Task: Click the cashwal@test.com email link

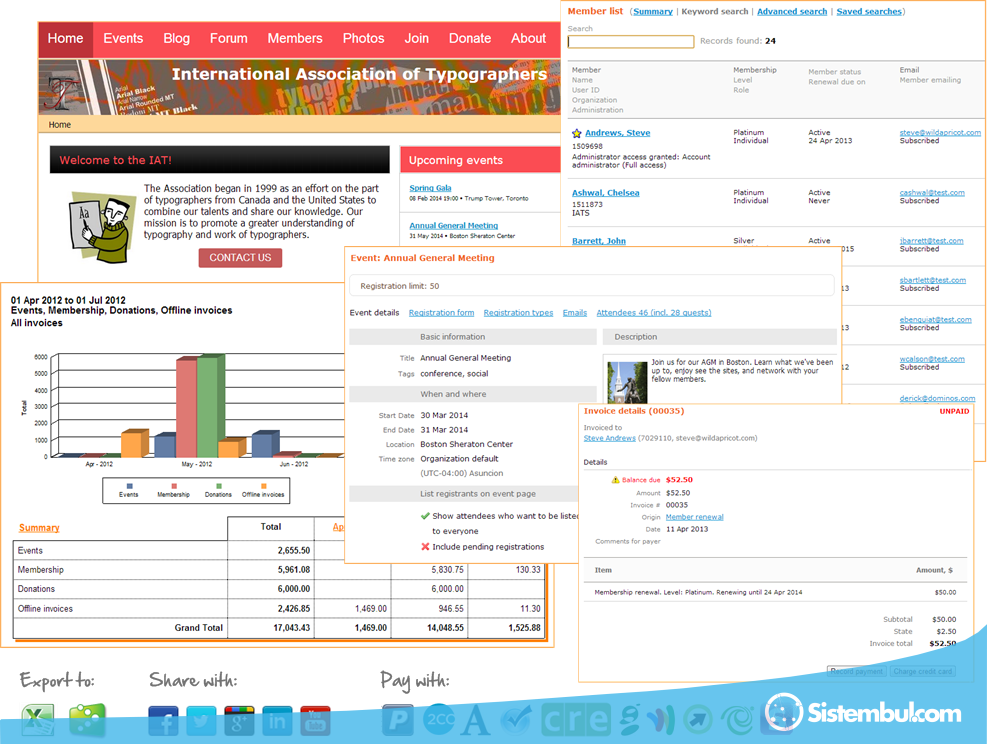Action: click(932, 193)
